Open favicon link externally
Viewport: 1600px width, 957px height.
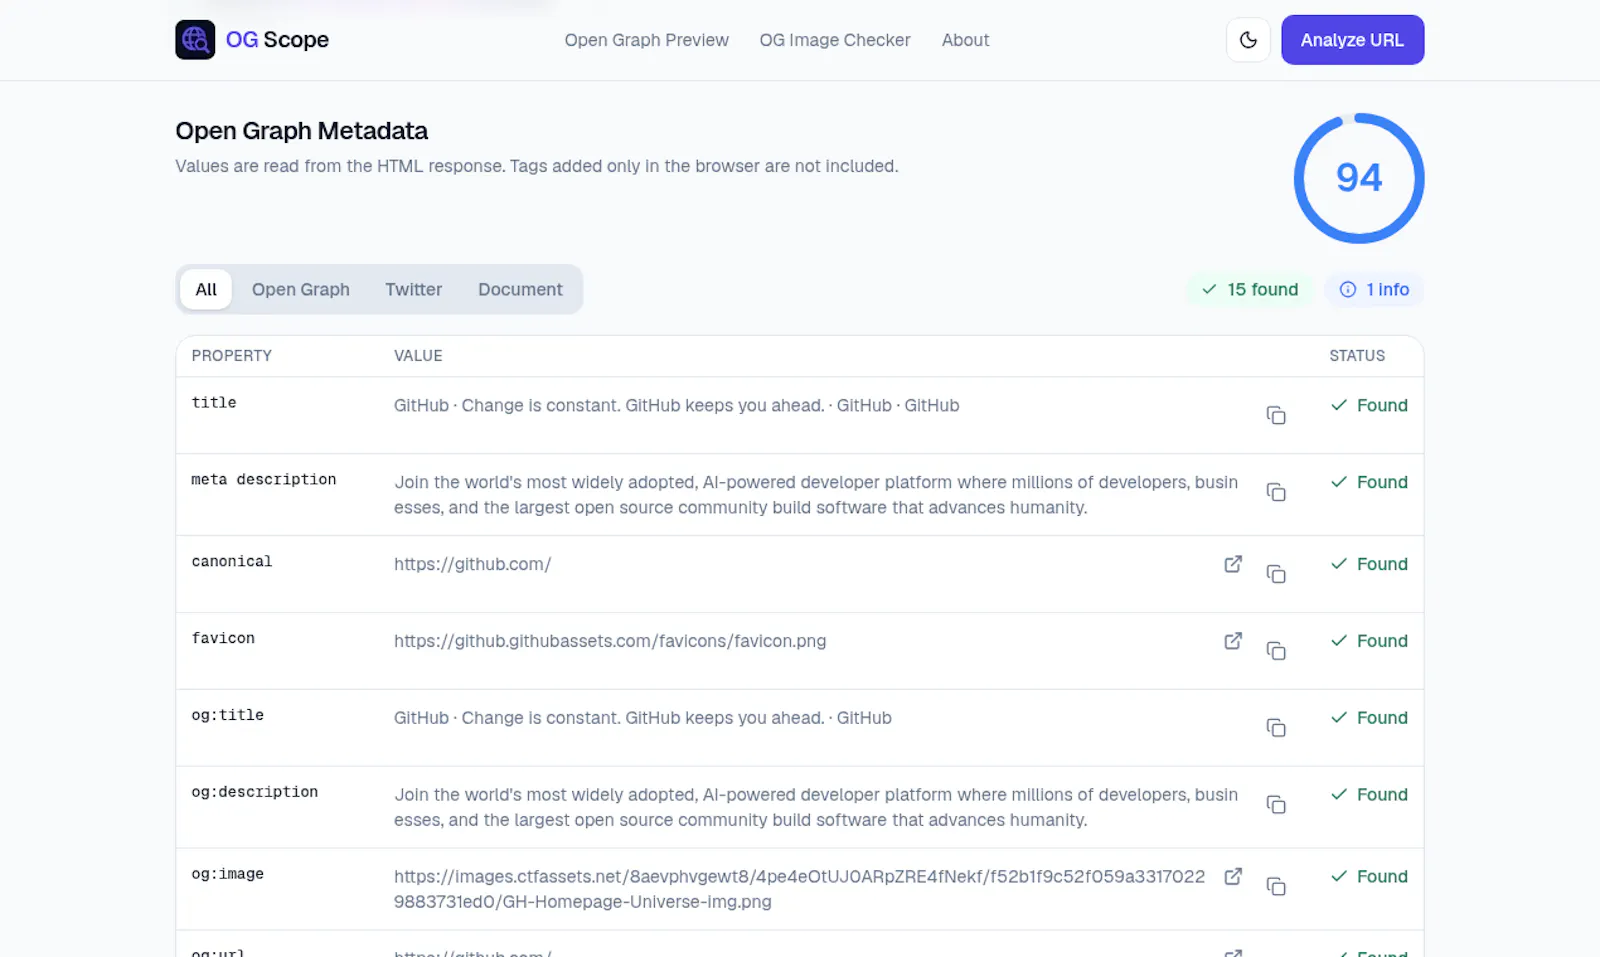click(1233, 641)
